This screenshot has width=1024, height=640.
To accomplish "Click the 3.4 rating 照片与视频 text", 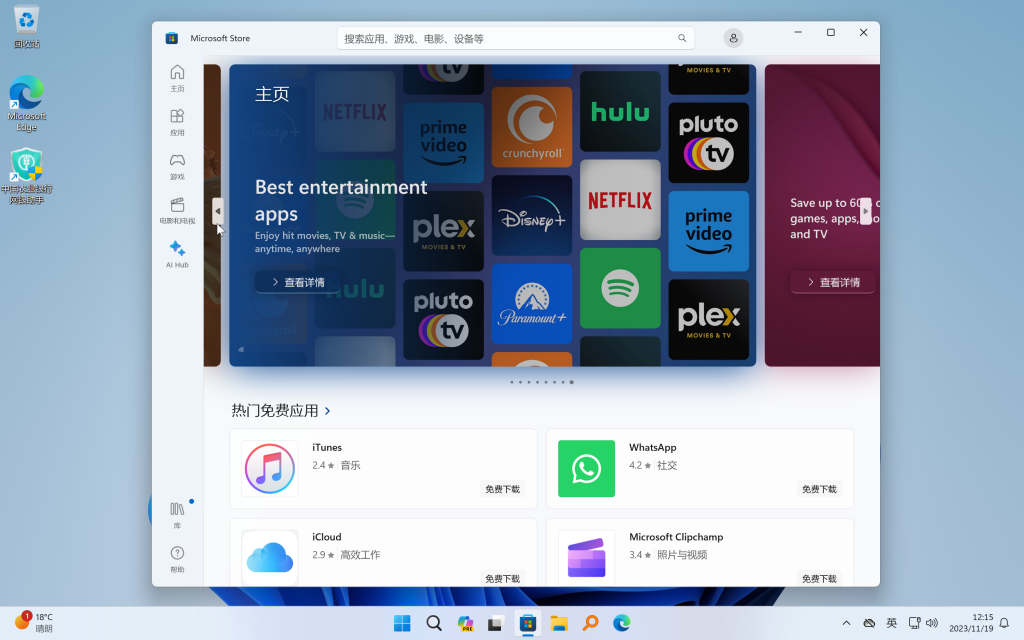I will coord(668,554).
